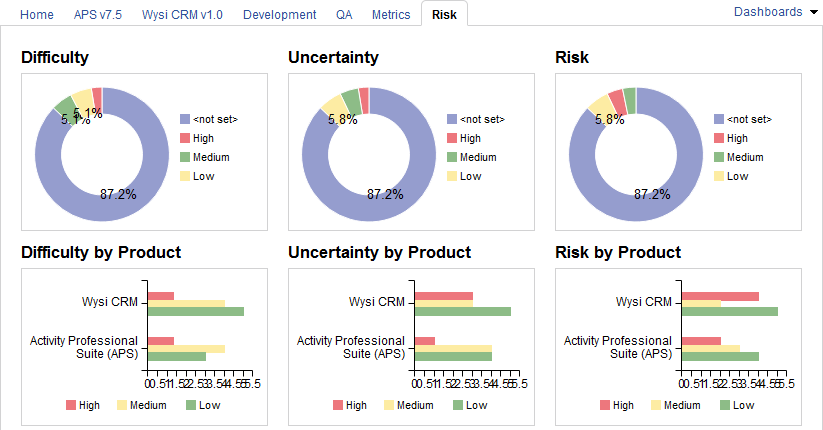The width and height of the screenshot is (823, 430).
Task: Select the Development tab
Action: [279, 15]
